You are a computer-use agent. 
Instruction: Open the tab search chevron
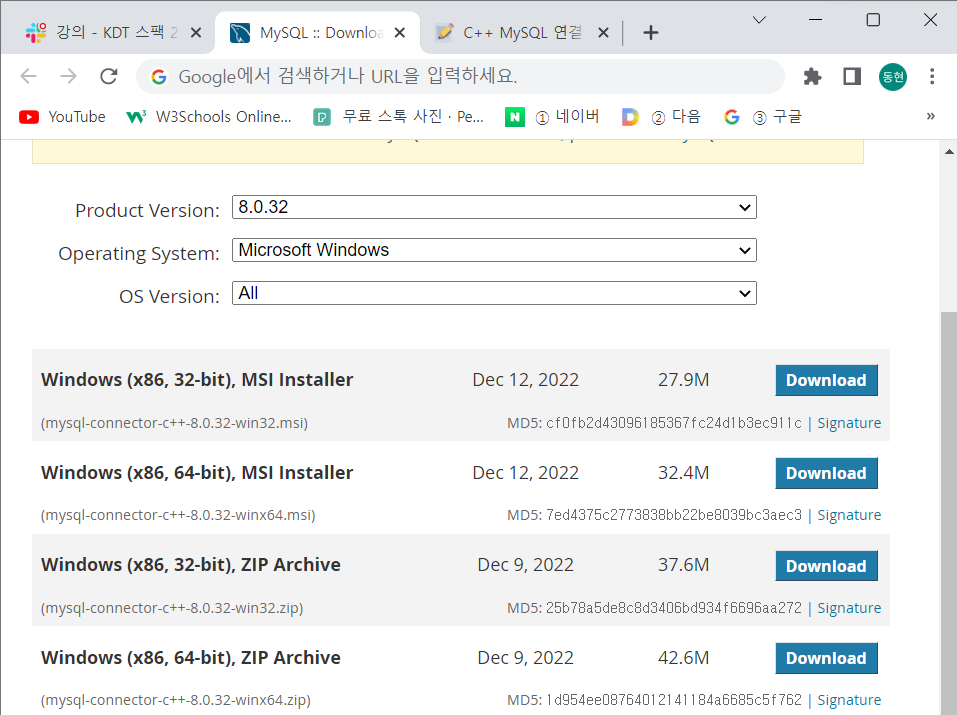pos(759,20)
